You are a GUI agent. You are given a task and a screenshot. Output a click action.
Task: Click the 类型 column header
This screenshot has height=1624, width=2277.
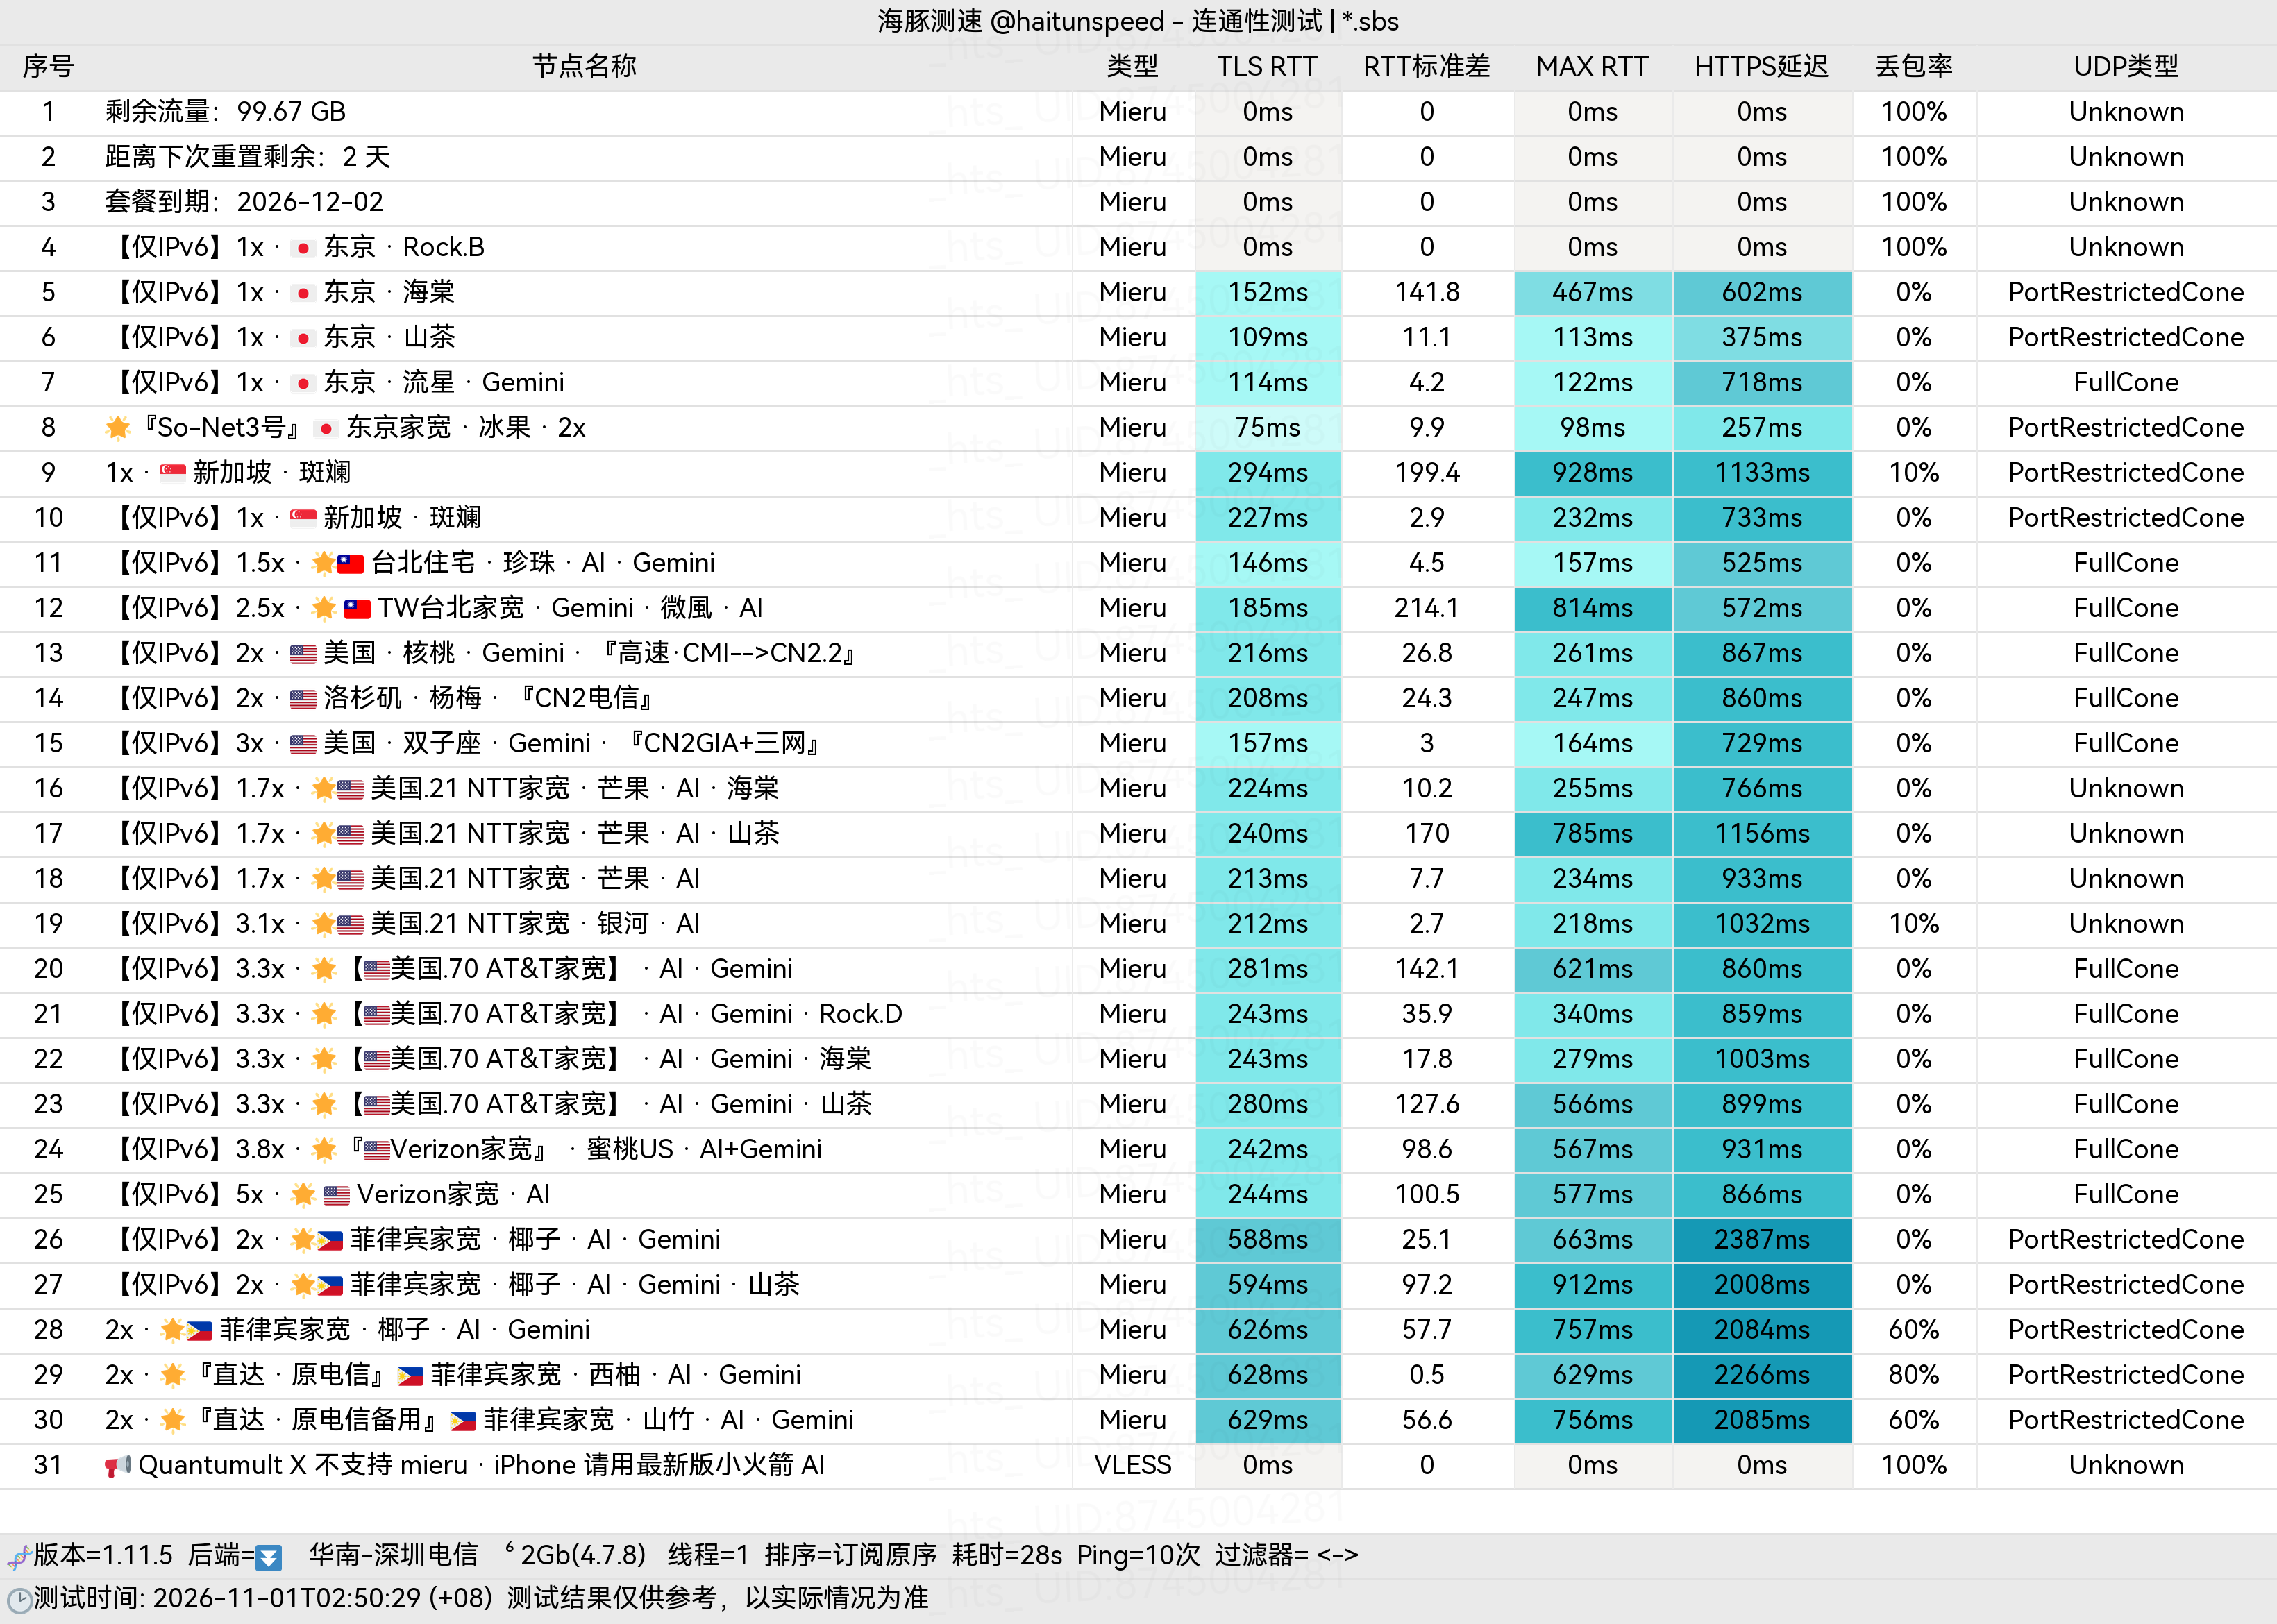coord(1132,67)
